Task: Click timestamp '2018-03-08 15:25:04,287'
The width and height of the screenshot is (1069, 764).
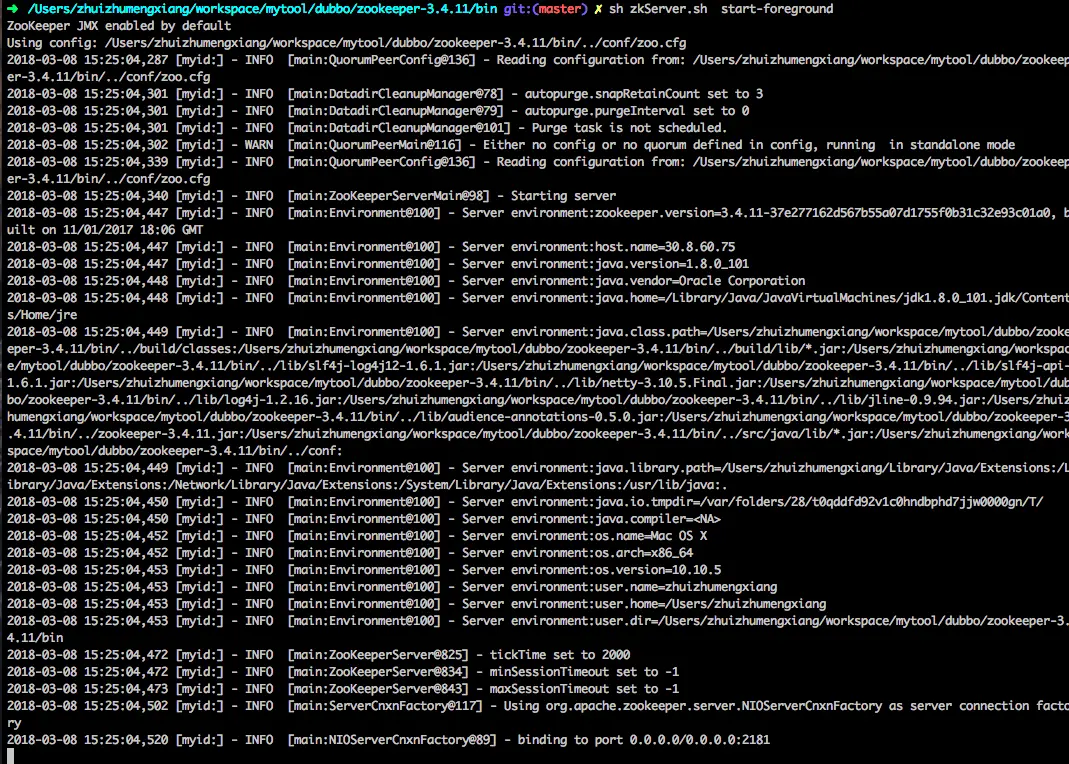Action: pyautogui.click(x=87, y=60)
